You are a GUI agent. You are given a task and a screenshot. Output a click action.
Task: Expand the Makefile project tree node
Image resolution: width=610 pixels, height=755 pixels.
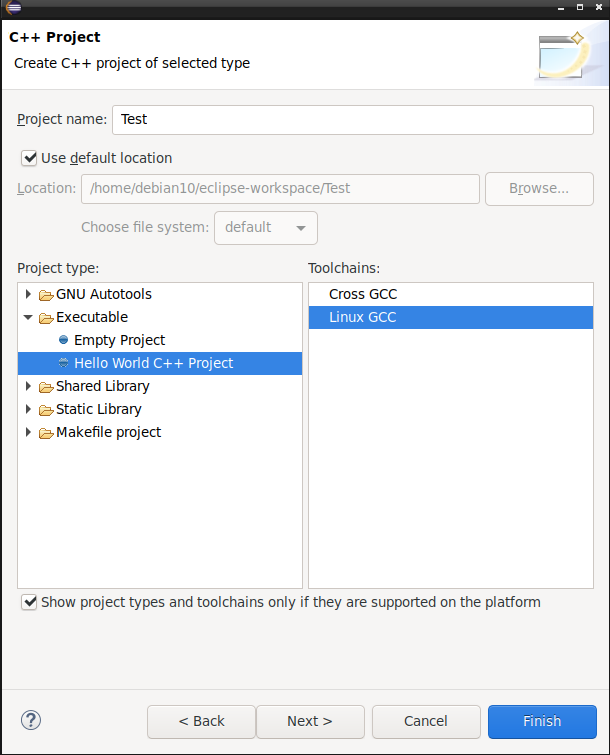28,432
